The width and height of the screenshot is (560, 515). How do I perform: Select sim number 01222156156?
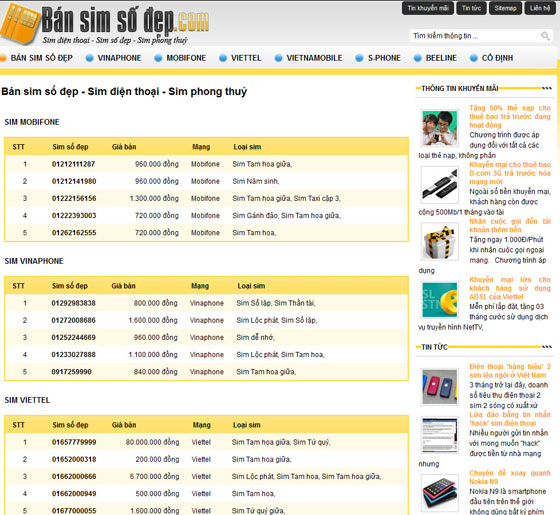[x=74, y=198]
